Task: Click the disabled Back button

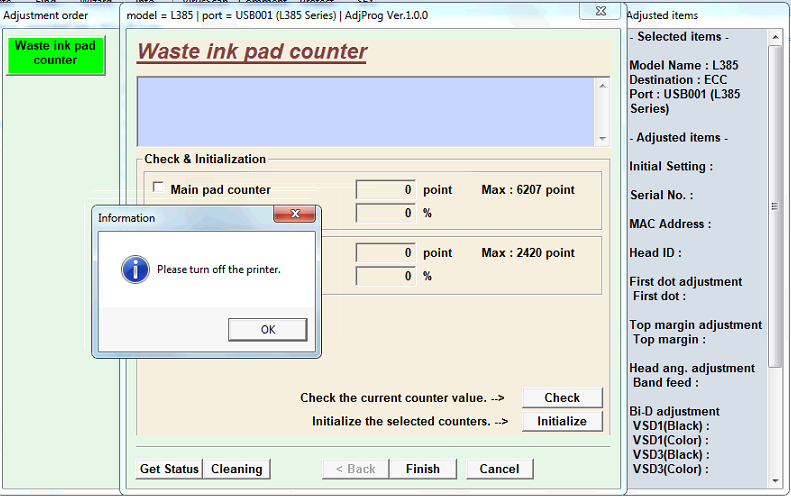Action: pyautogui.click(x=356, y=469)
